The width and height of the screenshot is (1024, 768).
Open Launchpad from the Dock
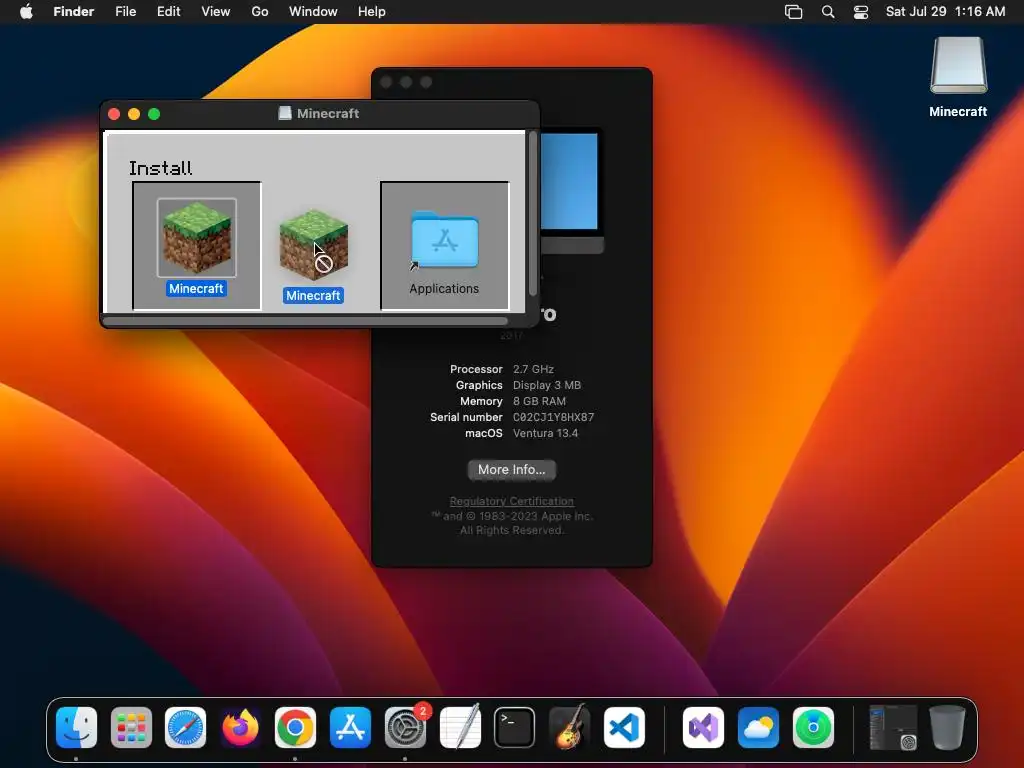point(131,727)
